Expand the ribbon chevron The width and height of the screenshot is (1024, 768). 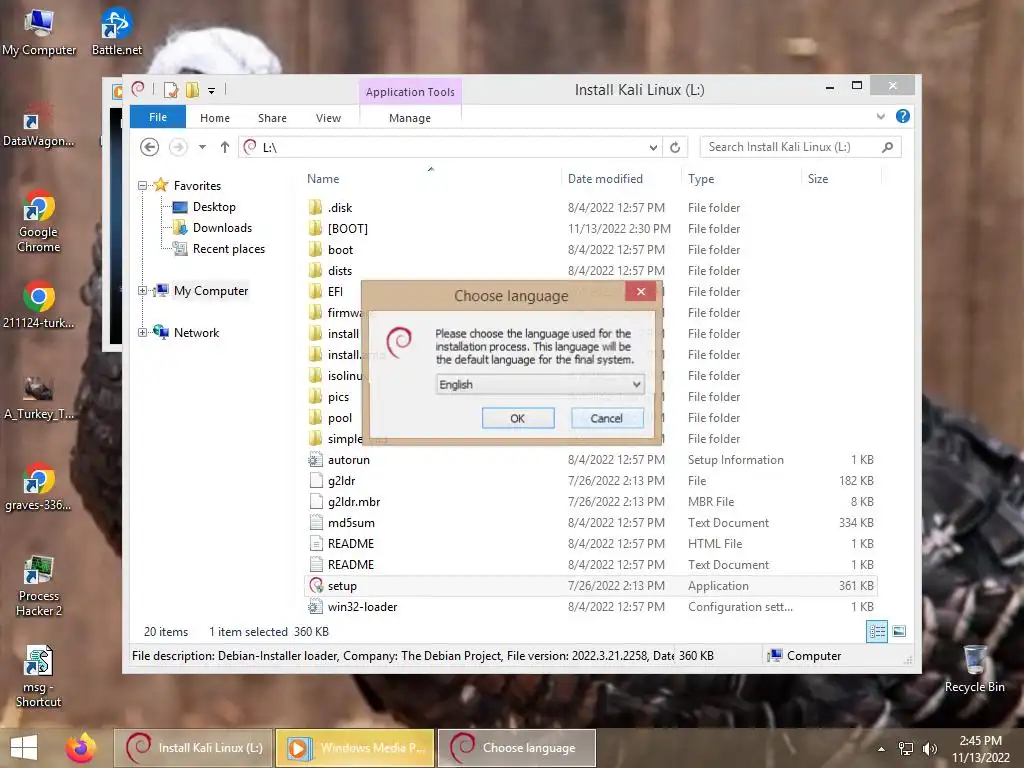[881, 116]
